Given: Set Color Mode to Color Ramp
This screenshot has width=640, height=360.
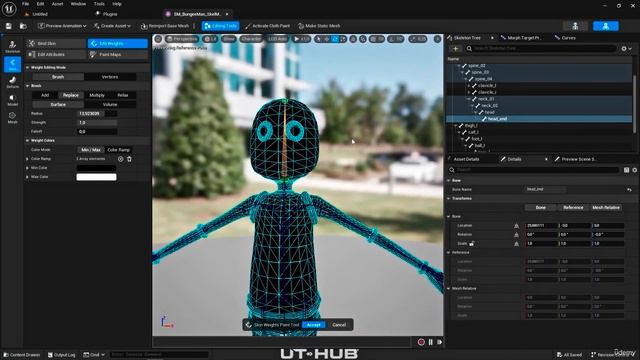Looking at the screenshot, I should click(x=118, y=150).
